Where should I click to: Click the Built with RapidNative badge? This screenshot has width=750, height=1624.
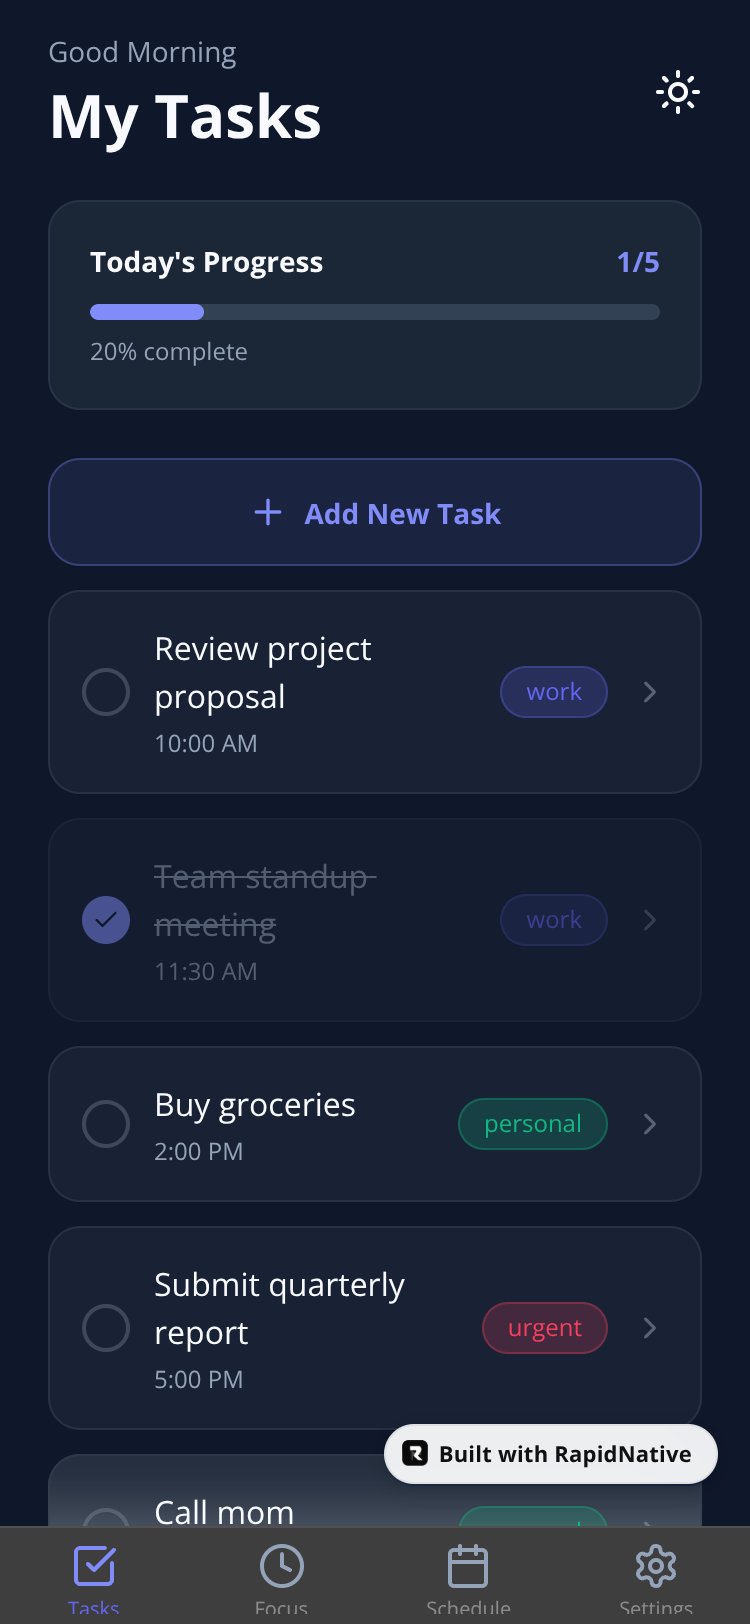tap(551, 1454)
